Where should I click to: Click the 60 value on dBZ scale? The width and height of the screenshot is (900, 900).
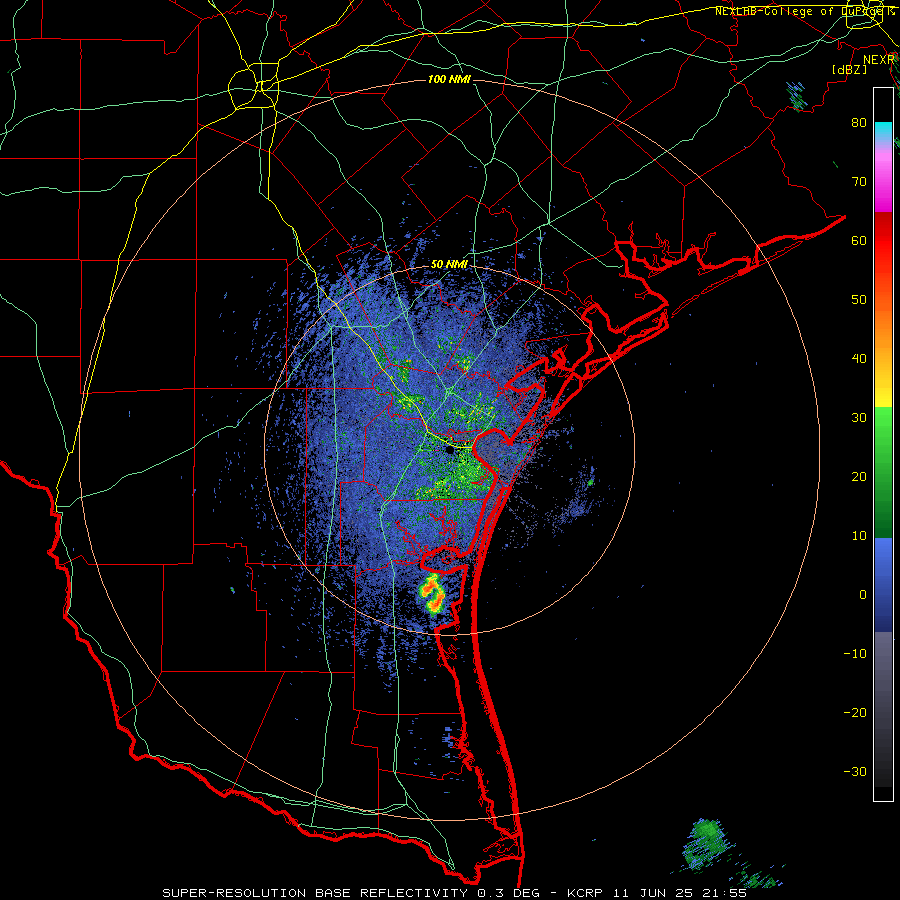point(859,240)
